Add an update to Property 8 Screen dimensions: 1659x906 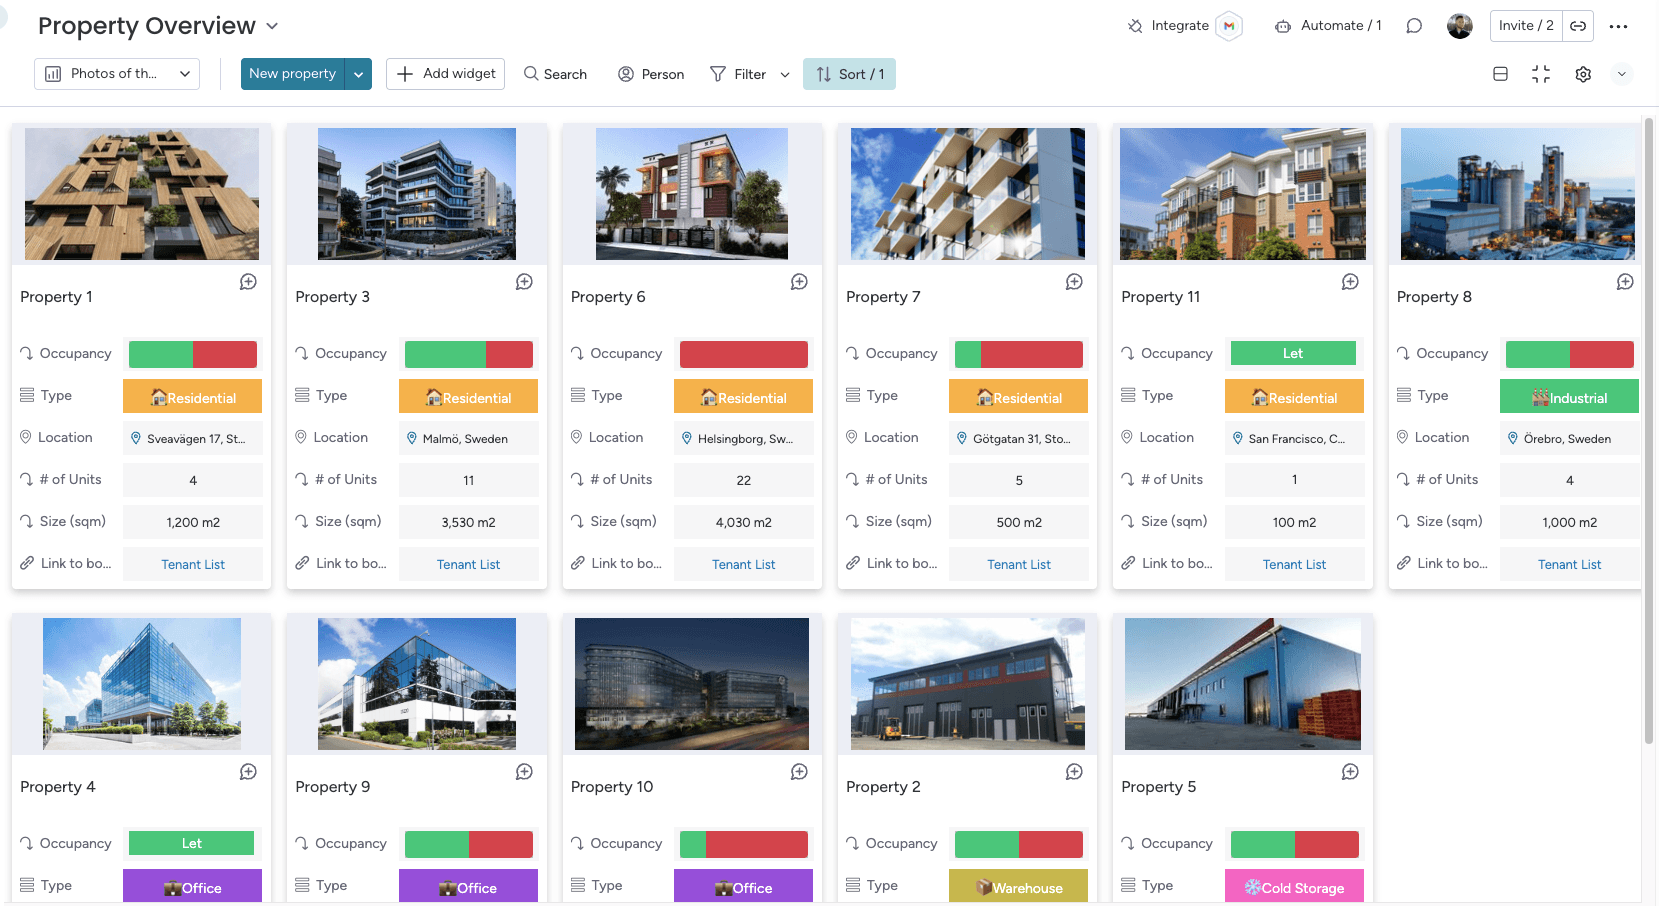pyautogui.click(x=1625, y=282)
